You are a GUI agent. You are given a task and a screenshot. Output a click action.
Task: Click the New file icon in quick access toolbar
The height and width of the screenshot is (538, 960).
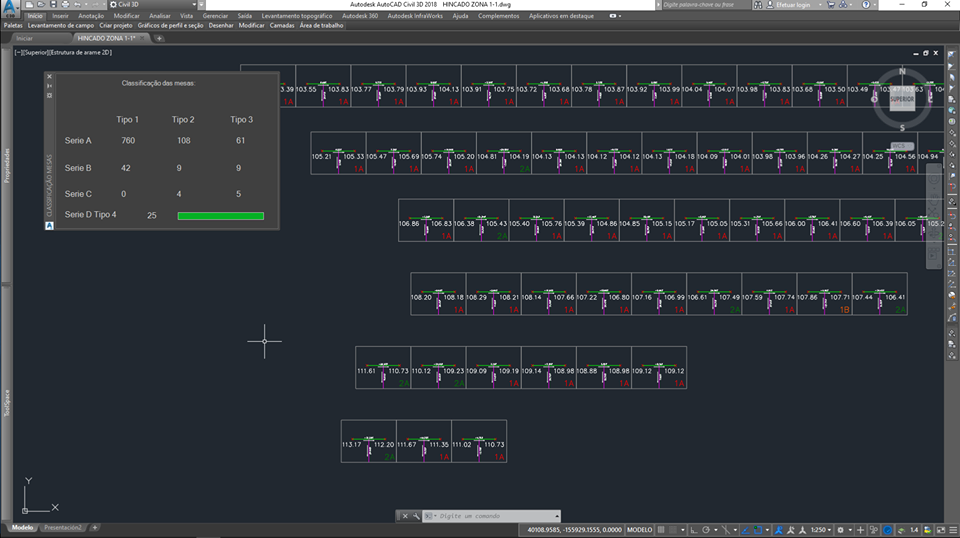pyautogui.click(x=29, y=4)
